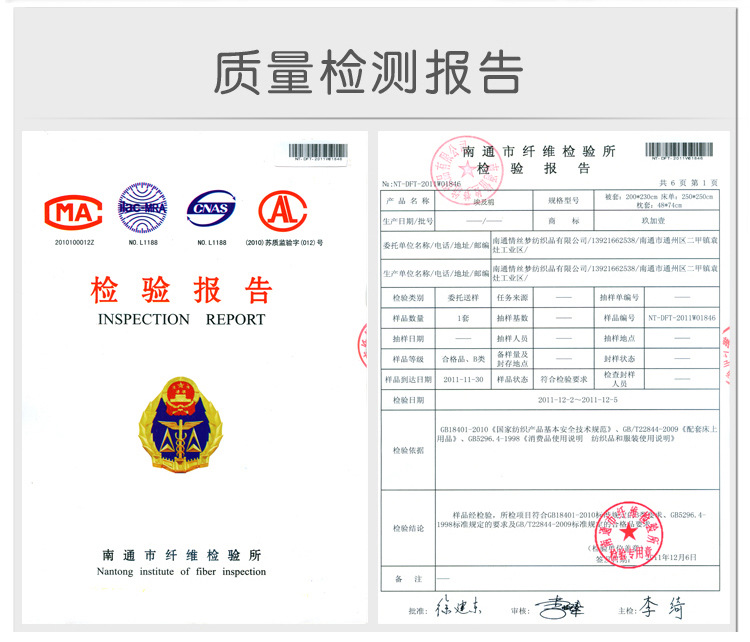Click the 被套: 200*230cm size specification cell
Viewport: 750px width, 642px height.
(657, 201)
